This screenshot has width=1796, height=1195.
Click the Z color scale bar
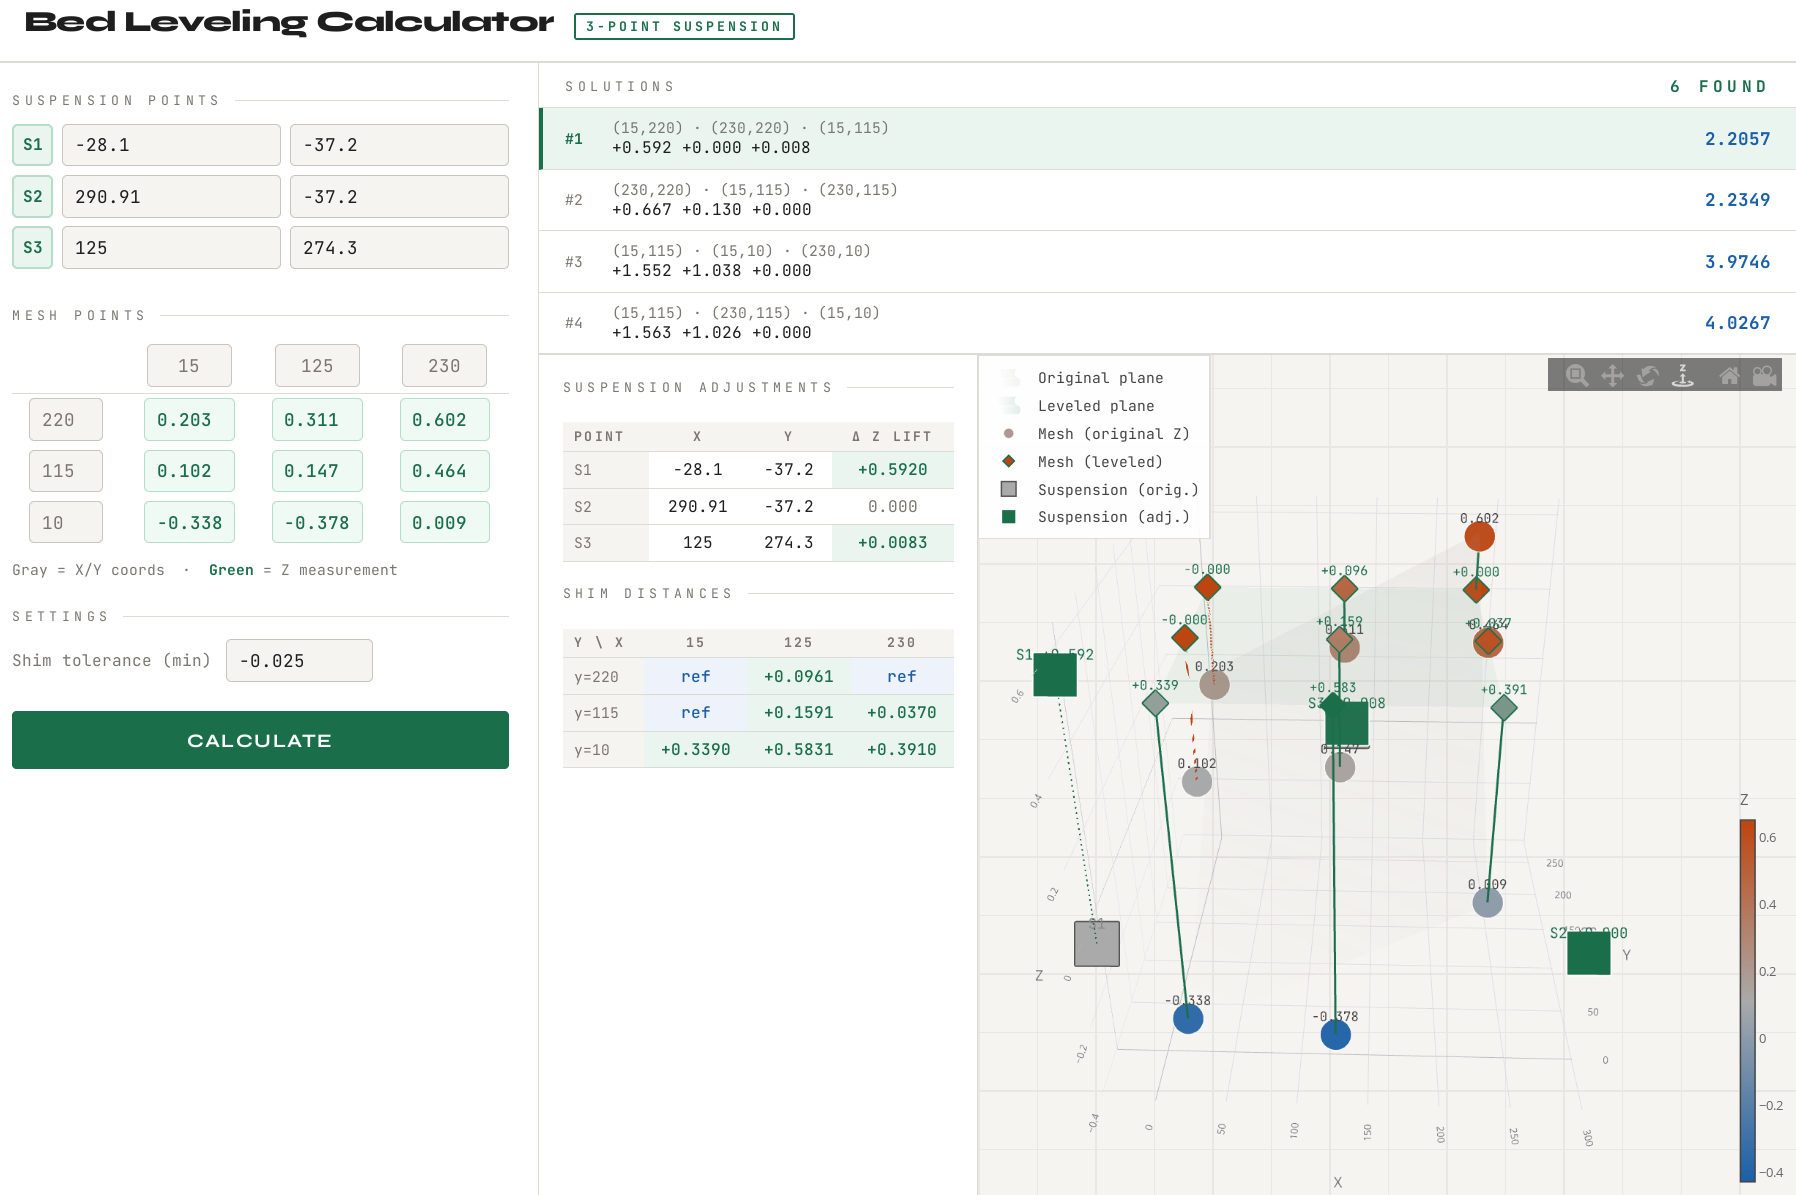pyautogui.click(x=1747, y=1000)
